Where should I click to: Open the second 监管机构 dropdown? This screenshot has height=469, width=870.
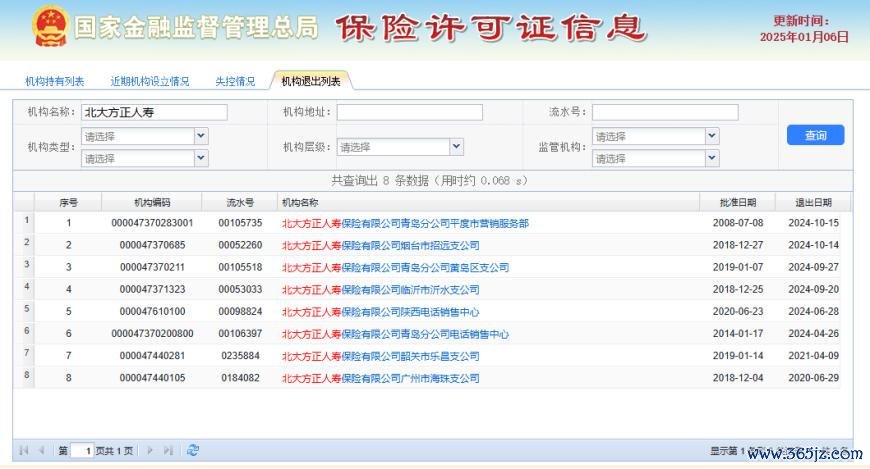712,158
